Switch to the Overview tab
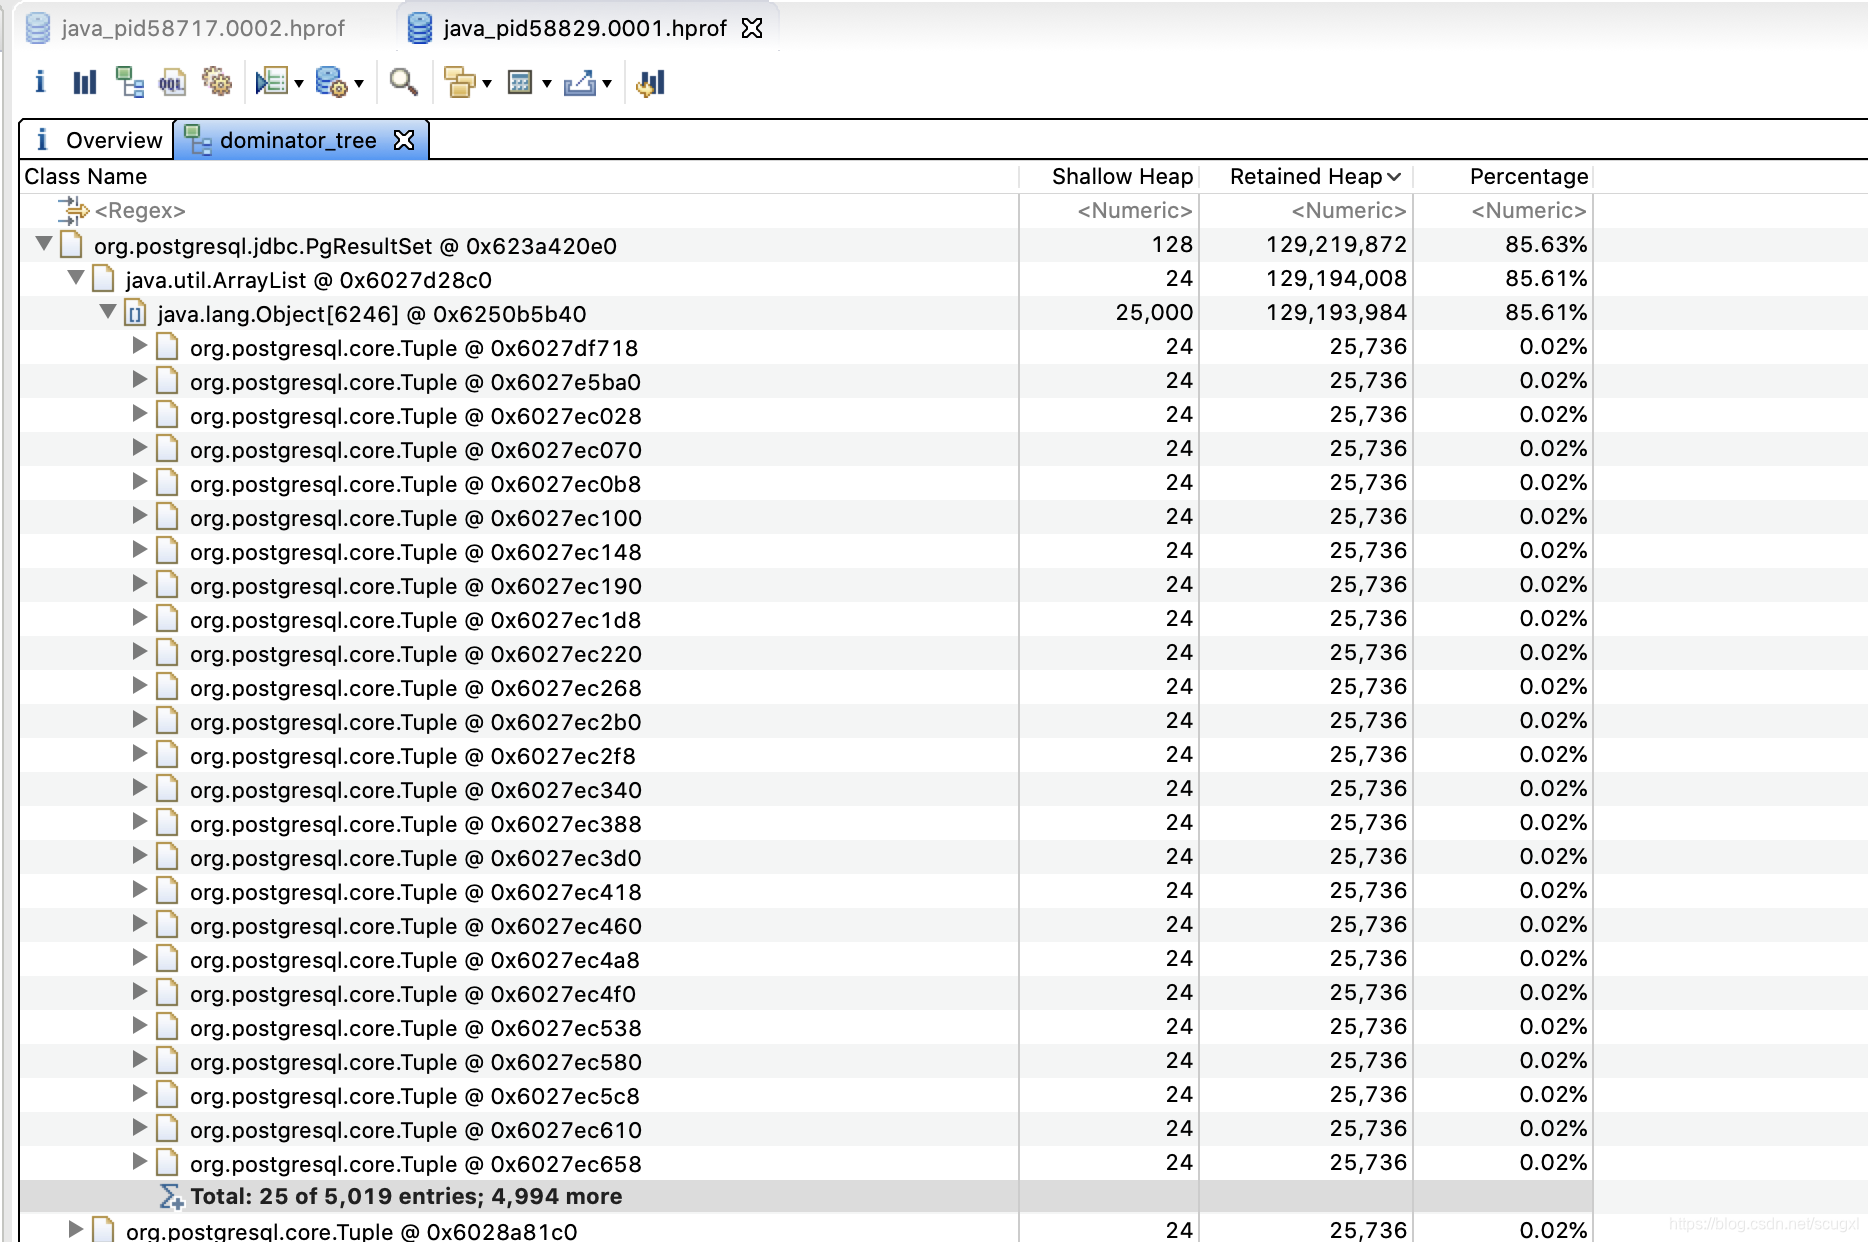The height and width of the screenshot is (1242, 1868). tap(97, 140)
